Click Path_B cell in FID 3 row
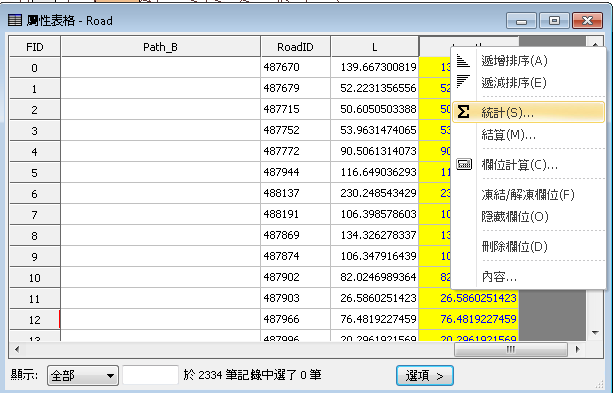 click(161, 130)
